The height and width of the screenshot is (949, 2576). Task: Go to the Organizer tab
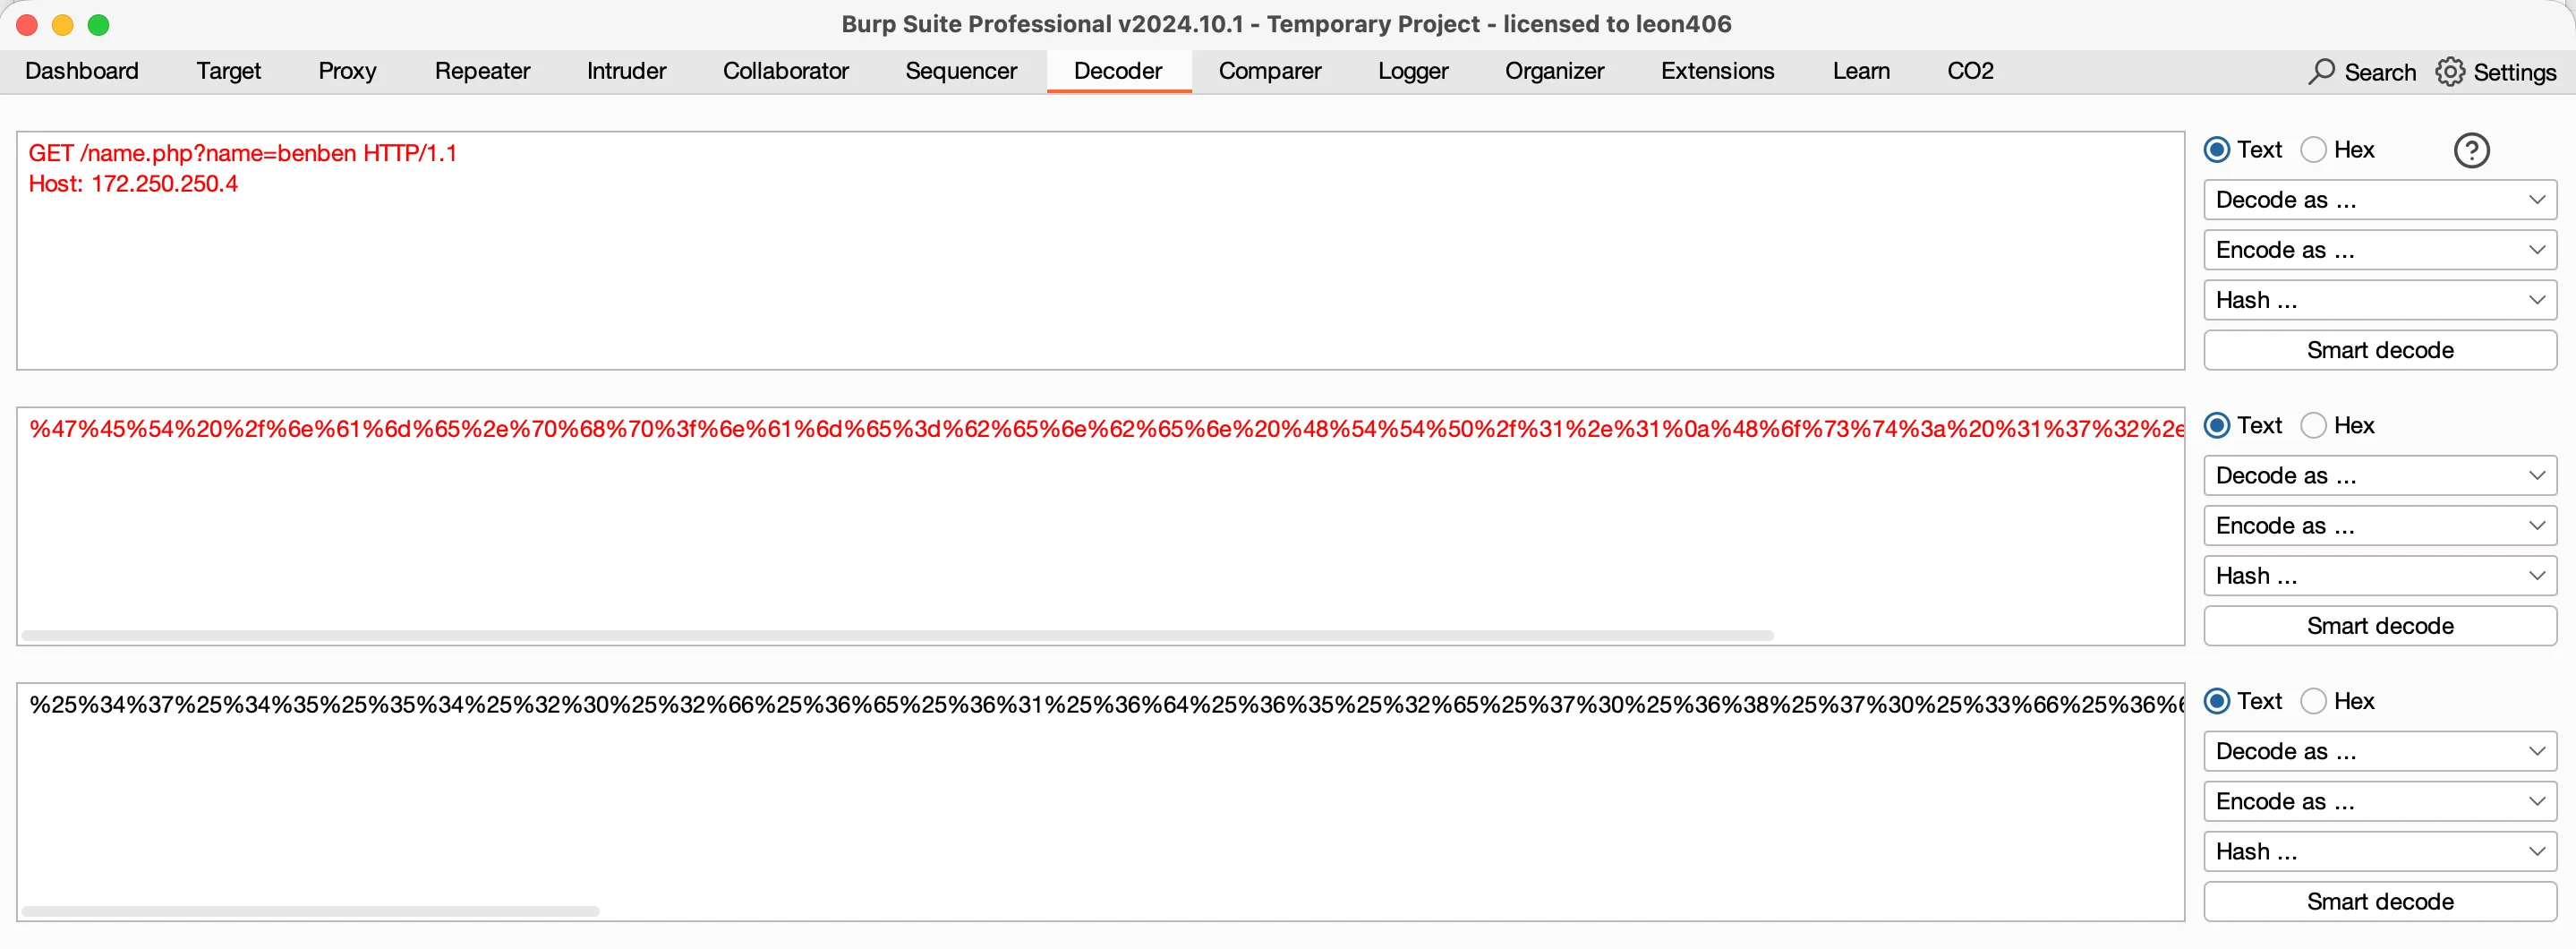click(x=1554, y=71)
